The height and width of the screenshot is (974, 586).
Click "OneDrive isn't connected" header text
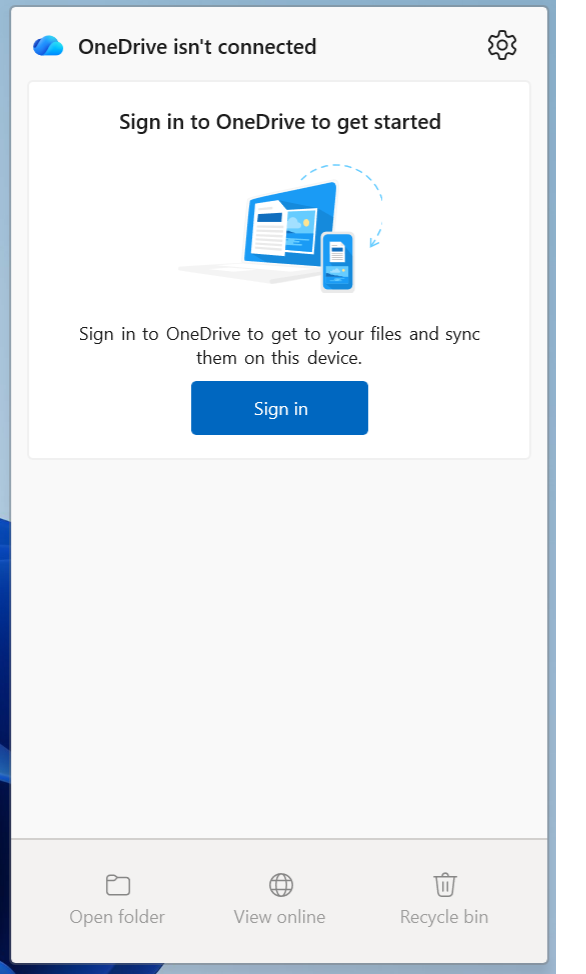(197, 47)
